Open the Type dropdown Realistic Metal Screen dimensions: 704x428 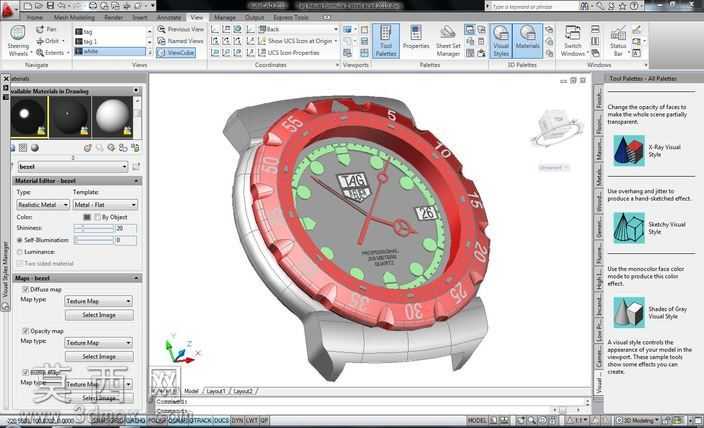point(43,204)
